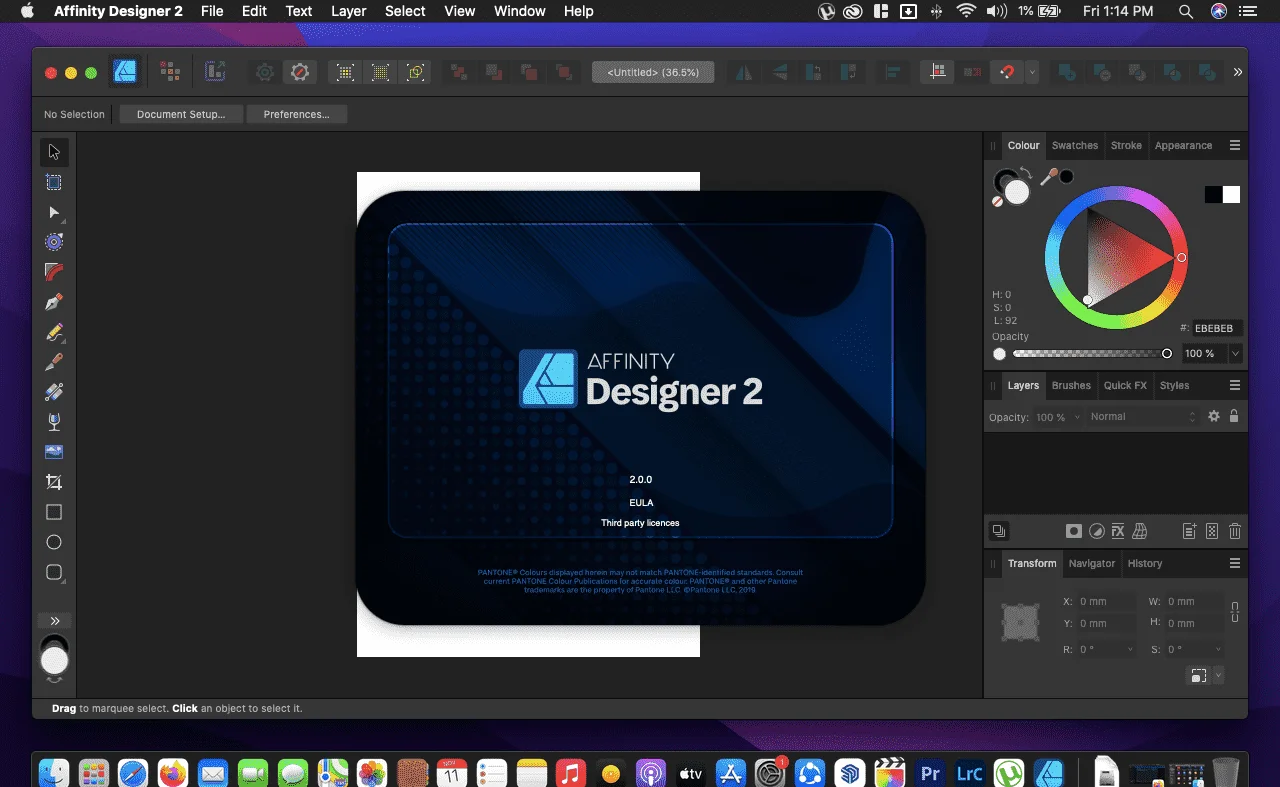The width and height of the screenshot is (1280, 787).
Task: Click the Preferences button
Action: tap(296, 114)
